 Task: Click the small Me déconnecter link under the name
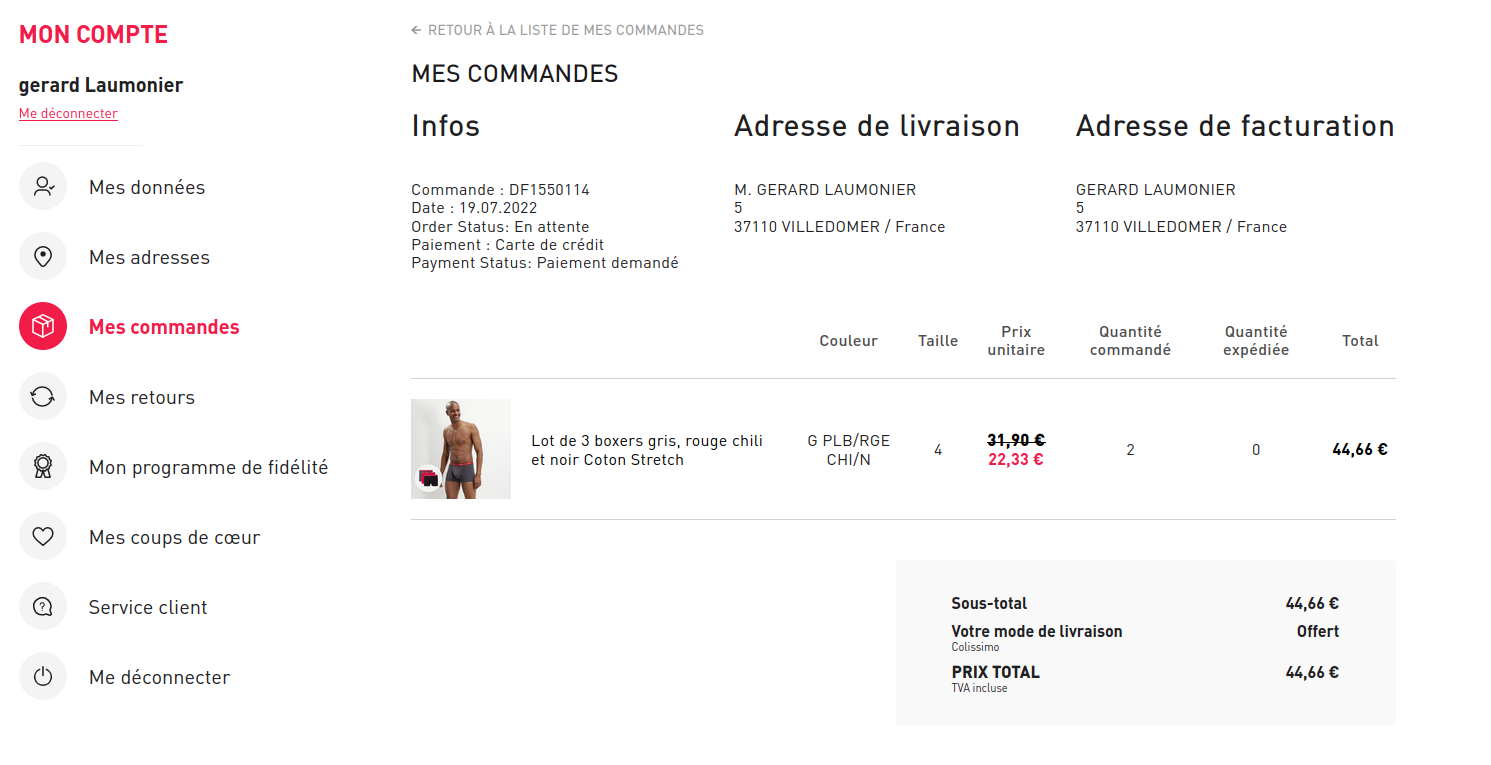tap(68, 114)
